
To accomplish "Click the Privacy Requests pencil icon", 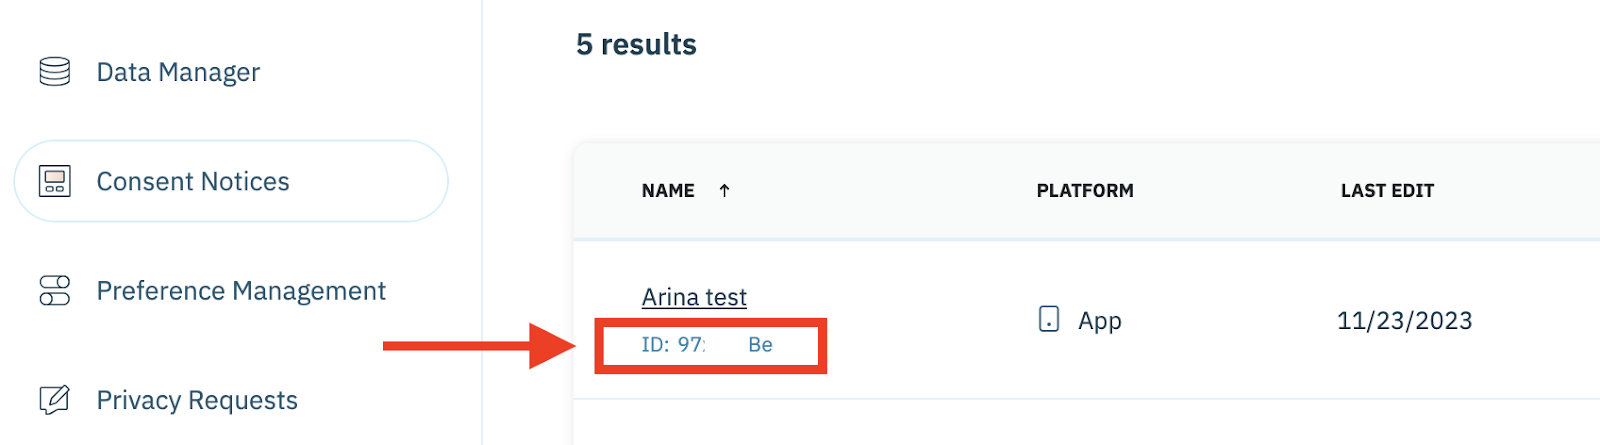I will tap(54, 400).
